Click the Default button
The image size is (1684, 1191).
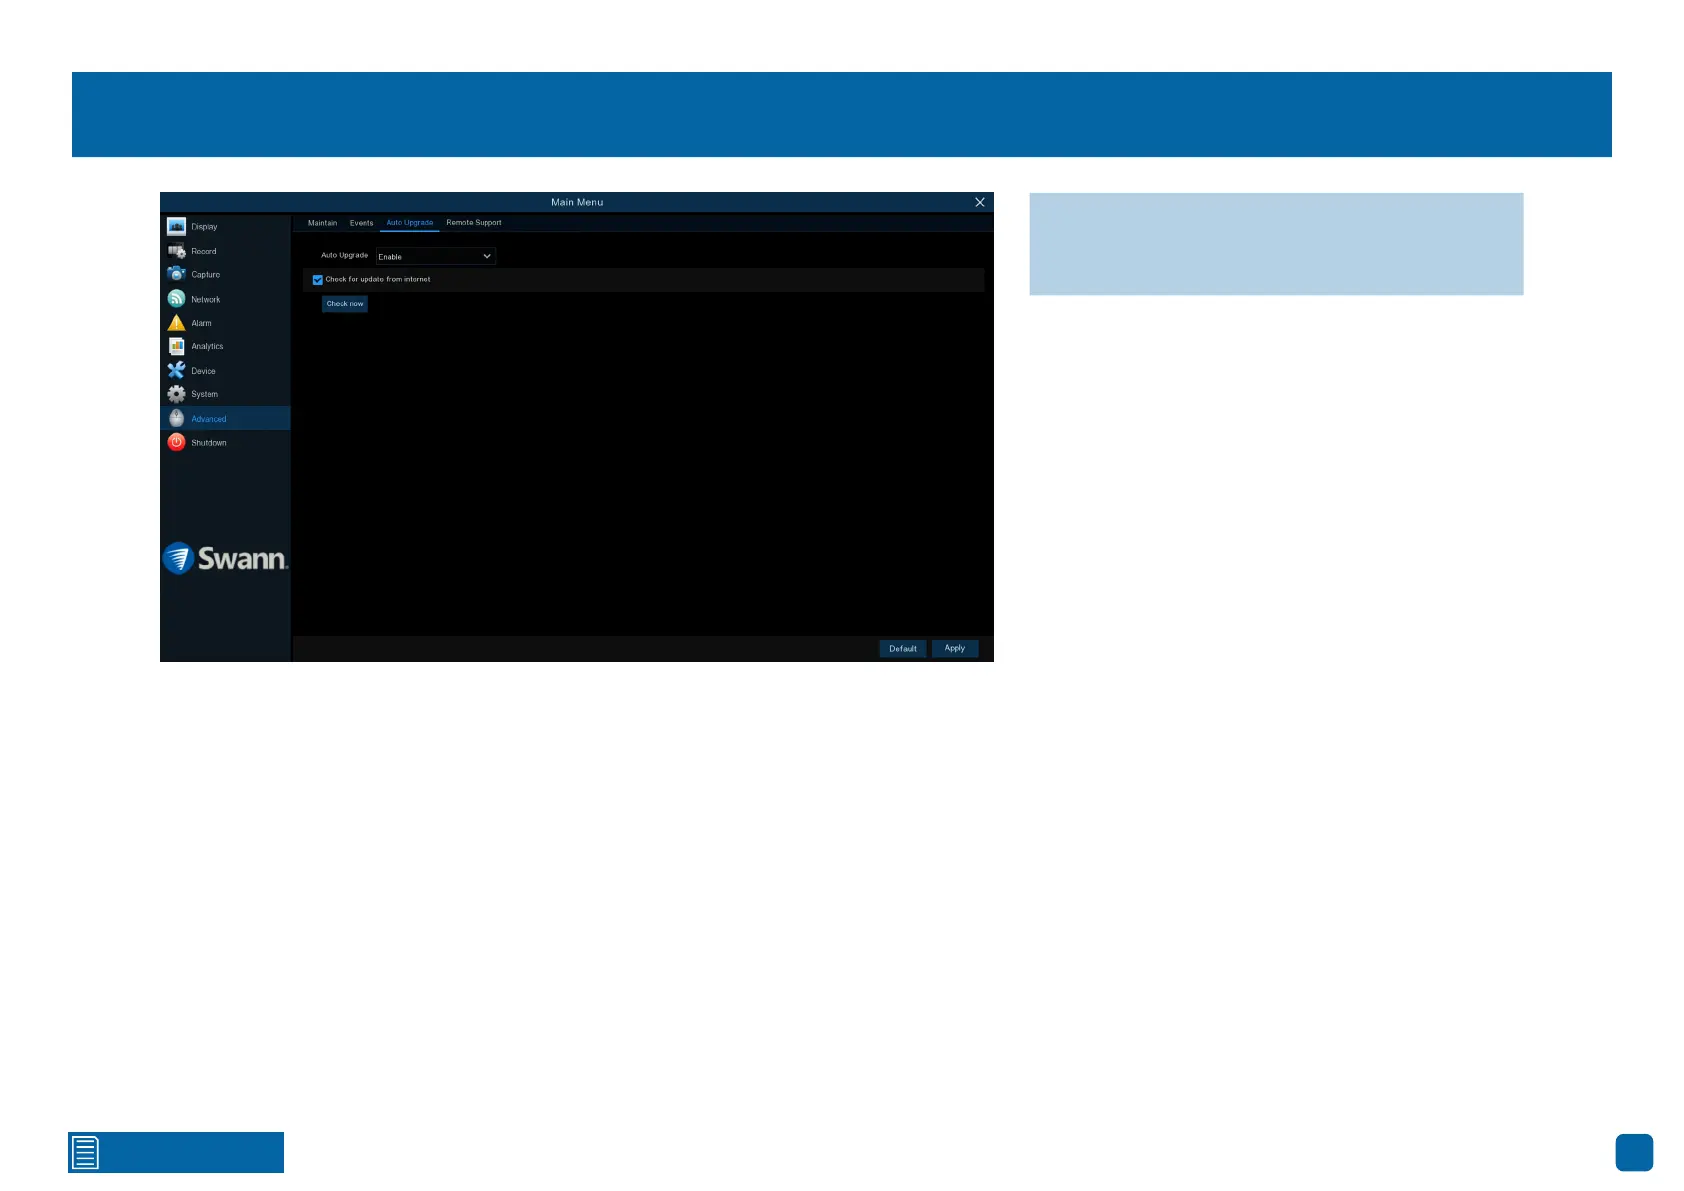click(x=902, y=649)
